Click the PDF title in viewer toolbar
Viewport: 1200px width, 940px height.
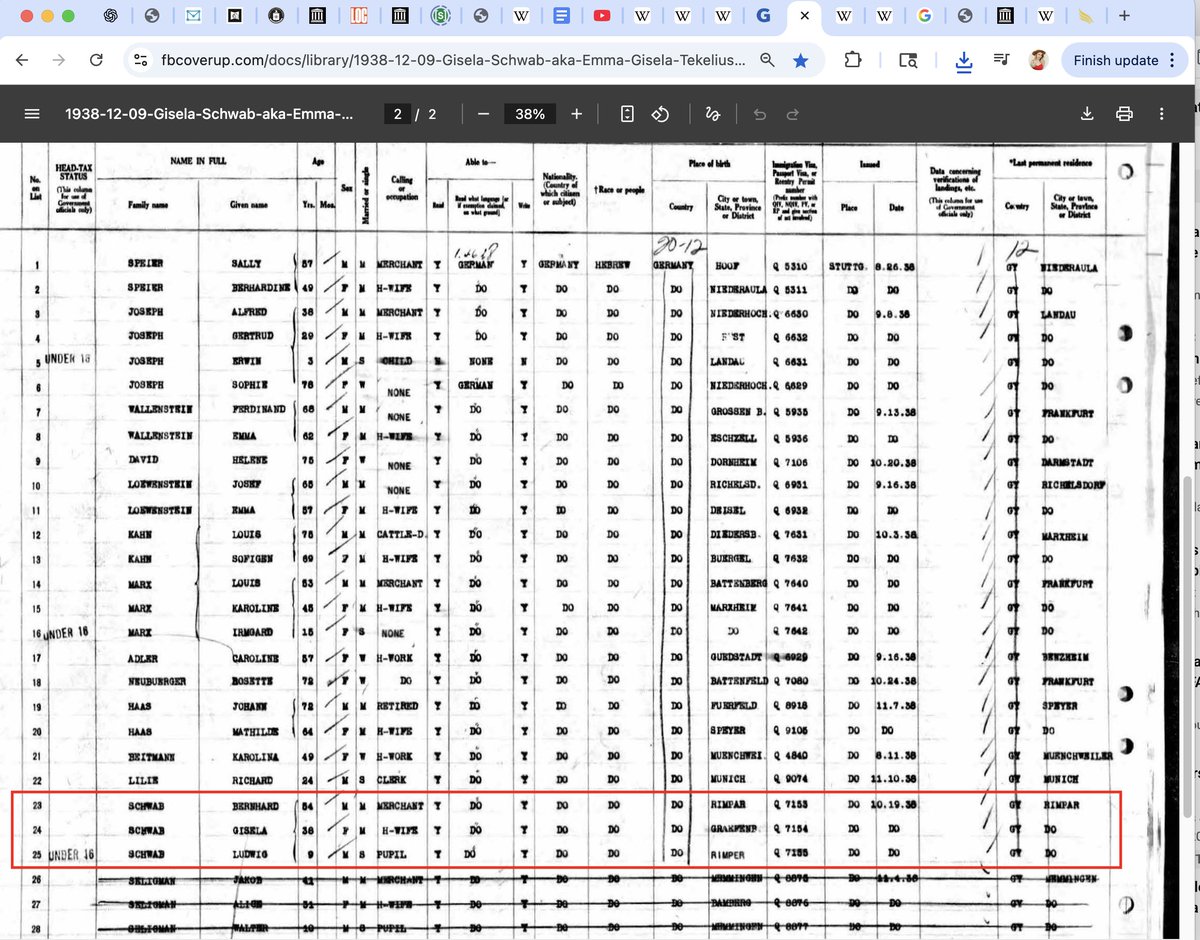coord(209,114)
